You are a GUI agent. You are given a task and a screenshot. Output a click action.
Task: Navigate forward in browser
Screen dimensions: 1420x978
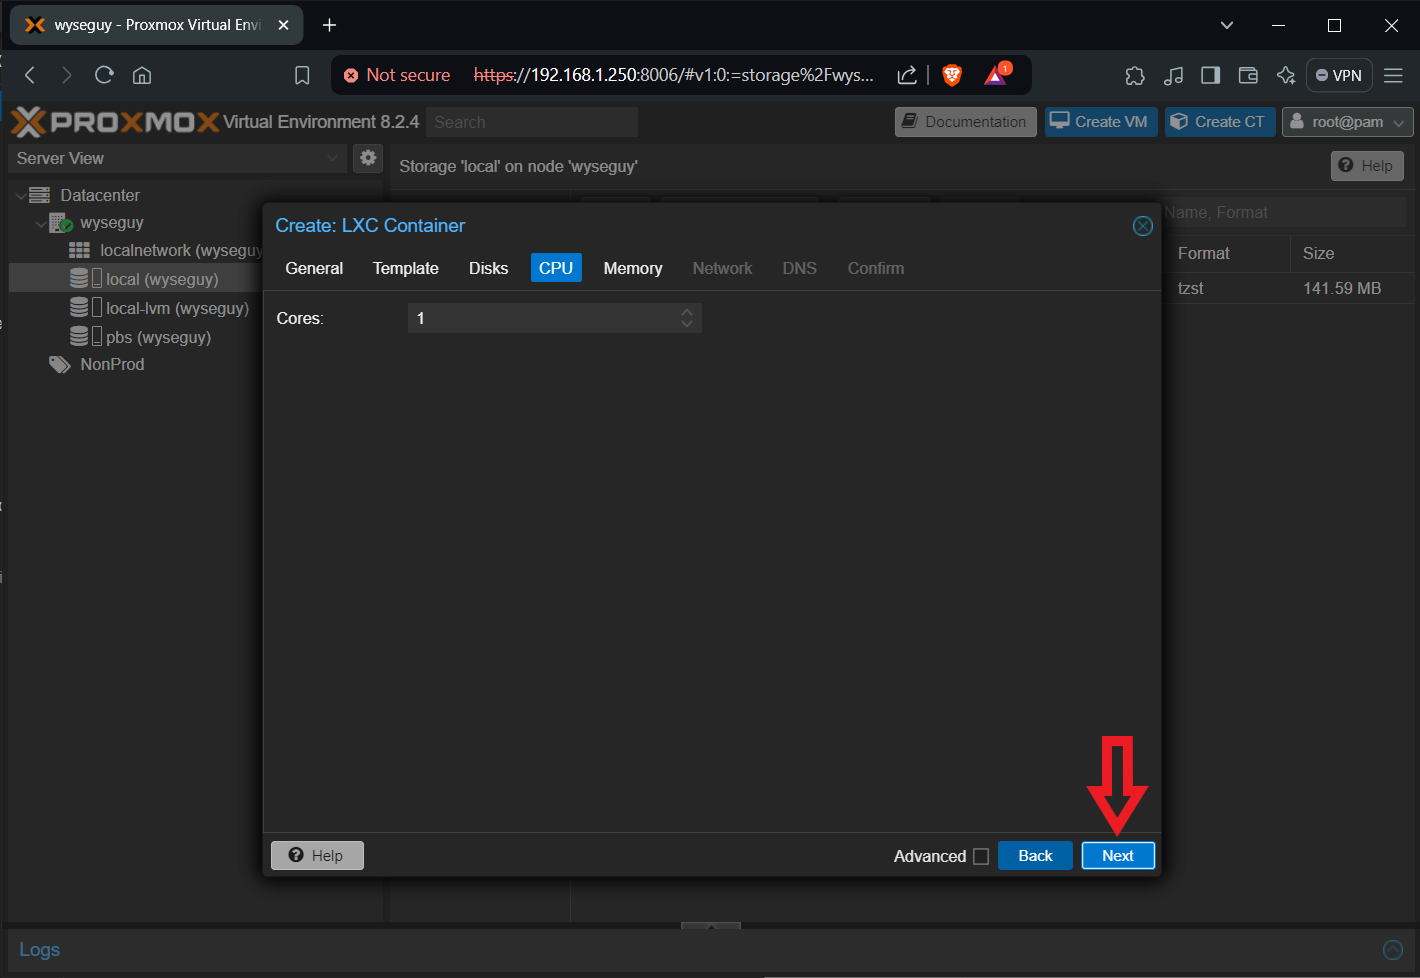point(66,75)
